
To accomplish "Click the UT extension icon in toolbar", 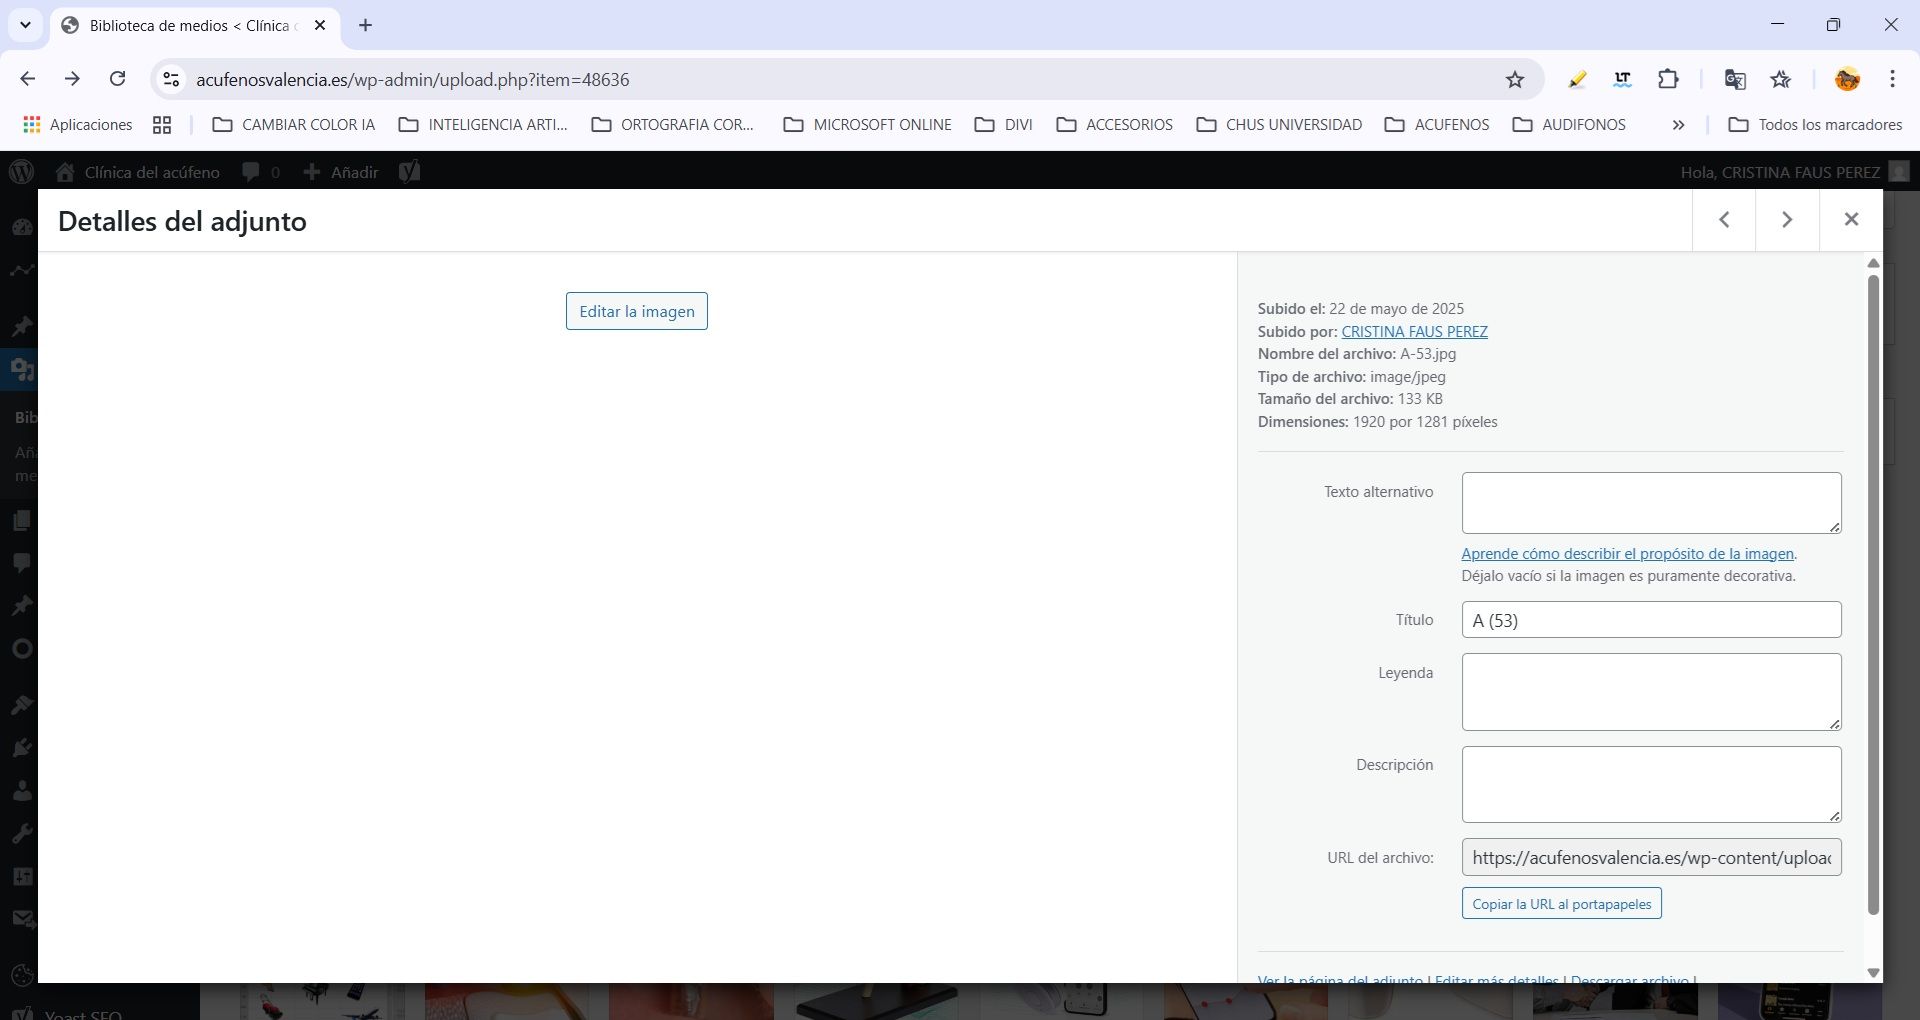I will click(x=1622, y=79).
